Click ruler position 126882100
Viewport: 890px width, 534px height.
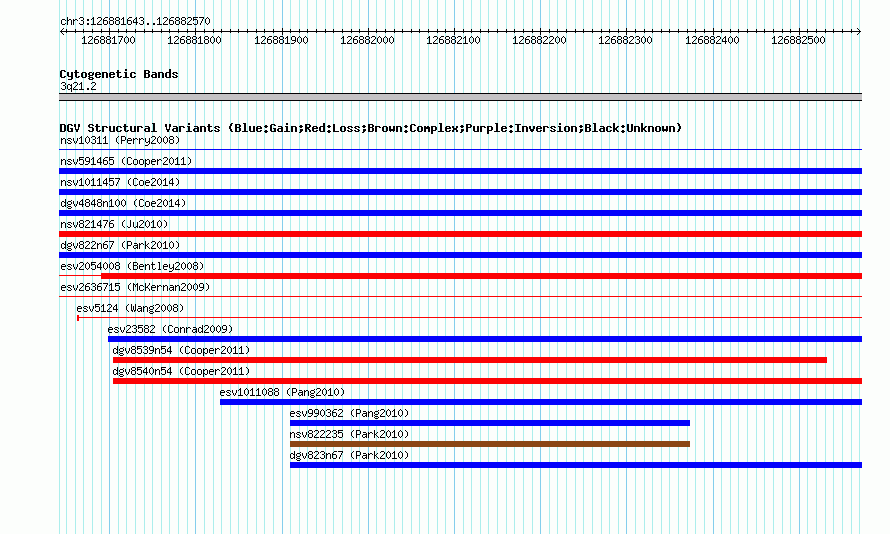[x=454, y=40]
